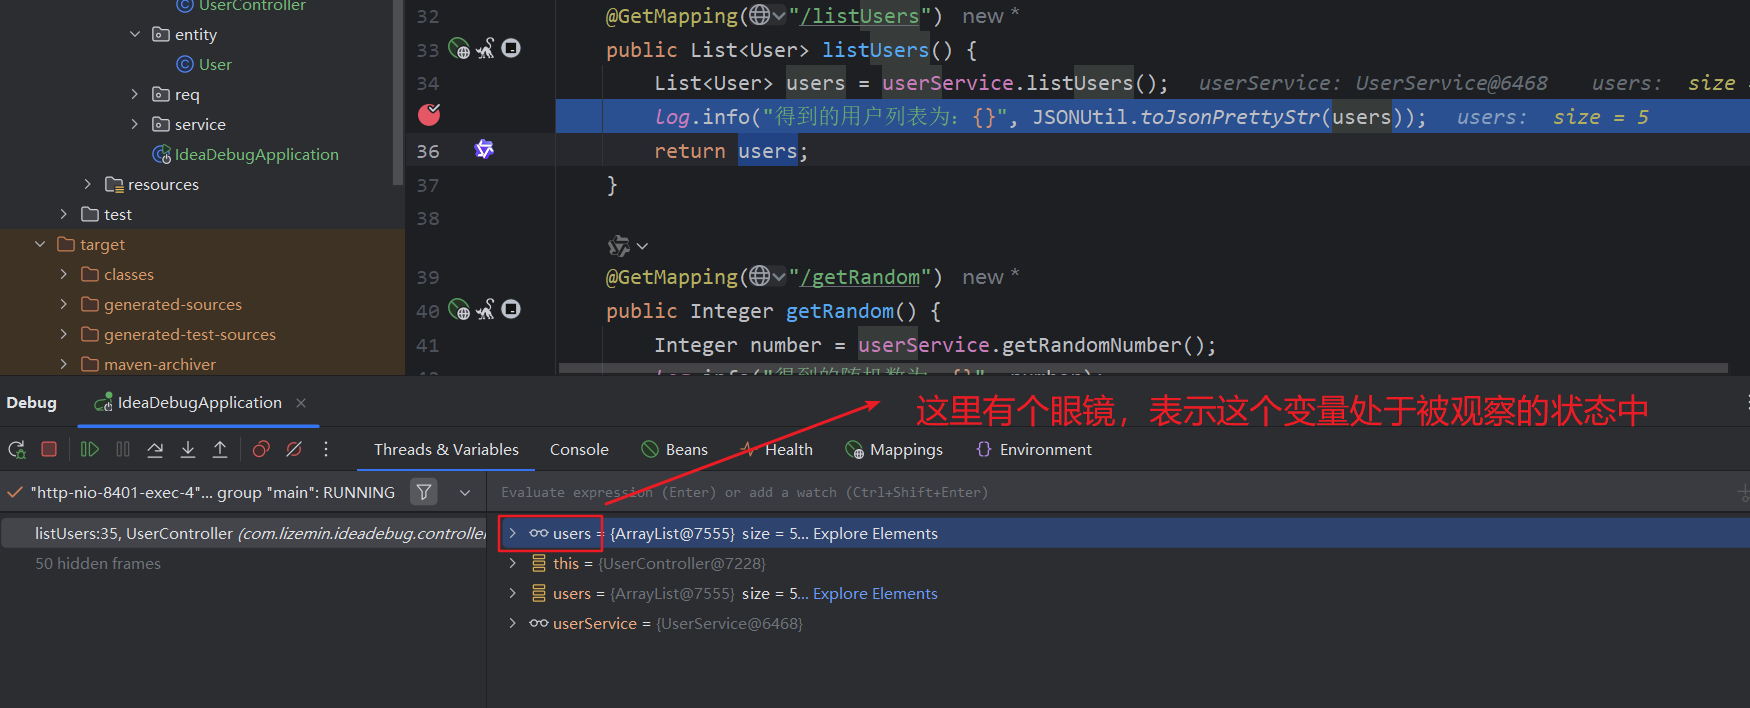Click the Step Out arrow icon
1750x708 pixels.
(x=220, y=450)
